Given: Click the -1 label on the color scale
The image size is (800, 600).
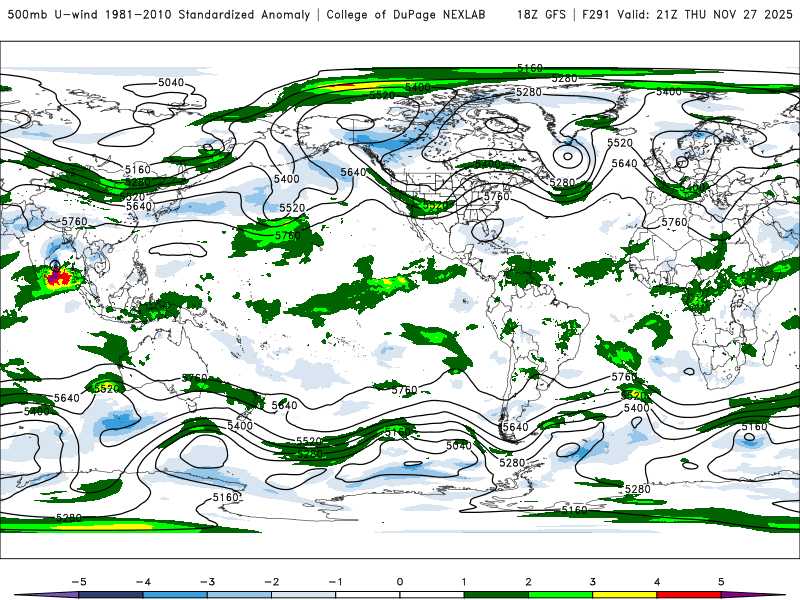Looking at the screenshot, I should [x=335, y=582].
